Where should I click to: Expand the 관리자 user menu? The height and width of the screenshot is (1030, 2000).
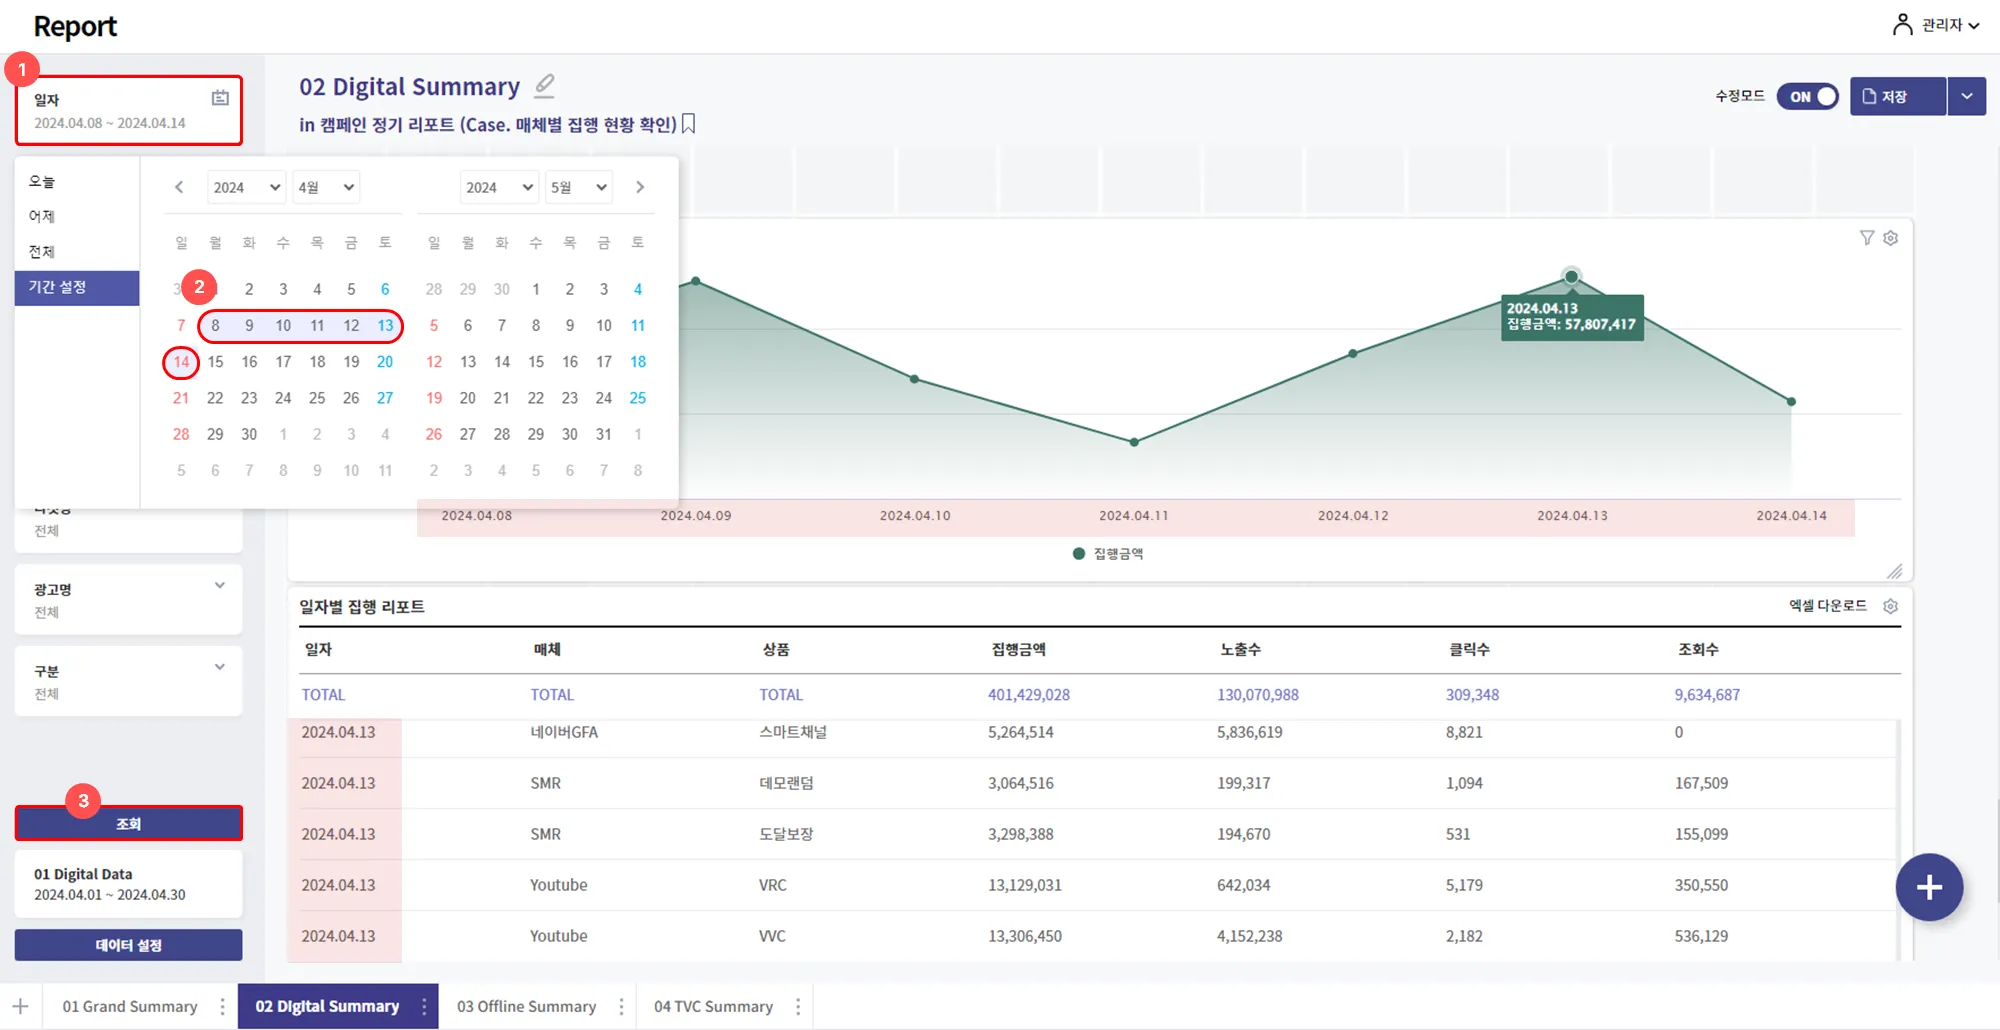tap(1937, 25)
